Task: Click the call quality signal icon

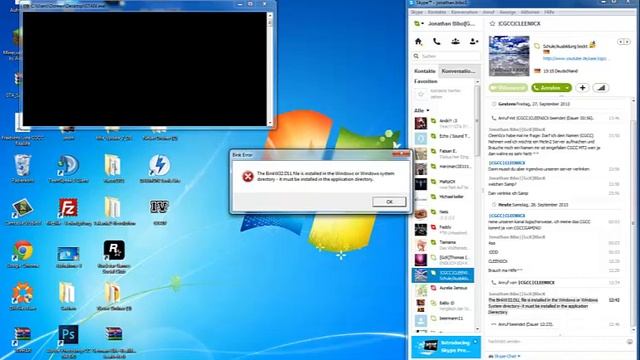Action: point(601,88)
